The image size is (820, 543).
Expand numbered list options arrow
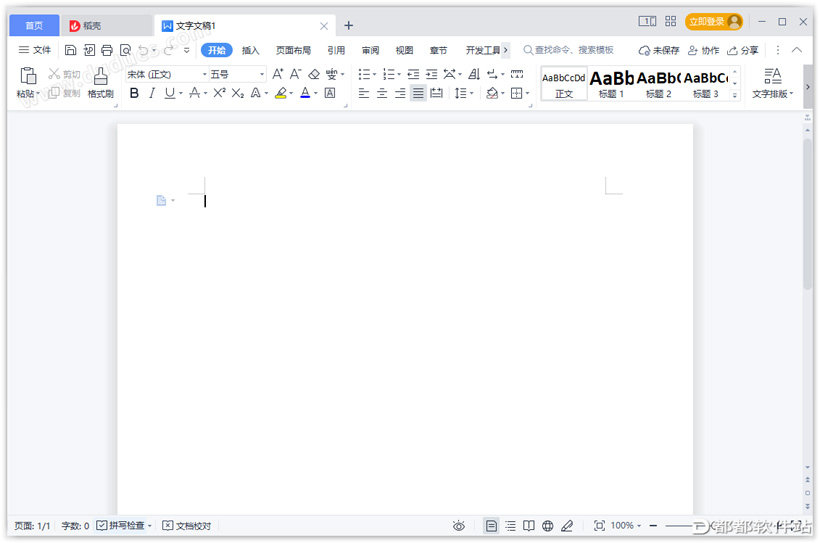pyautogui.click(x=398, y=74)
